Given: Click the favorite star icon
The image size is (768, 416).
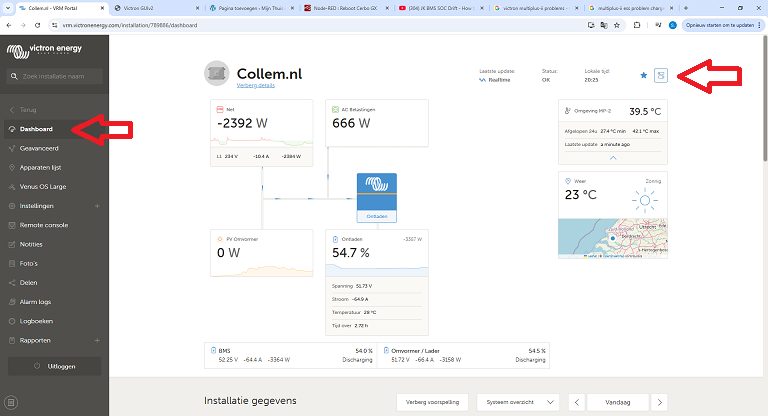Looking at the screenshot, I should tap(643, 75).
